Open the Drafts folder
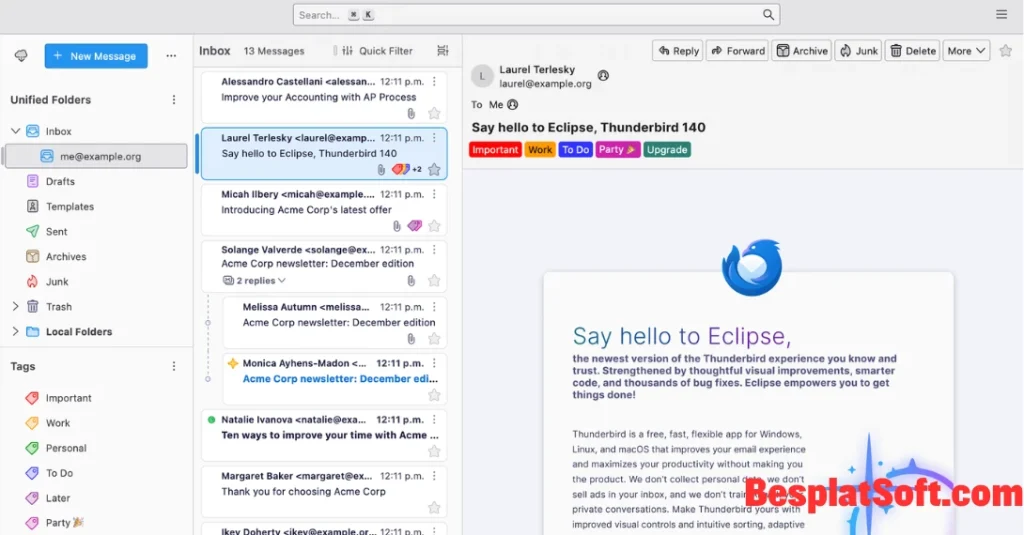This screenshot has width=1024, height=535. click(60, 182)
